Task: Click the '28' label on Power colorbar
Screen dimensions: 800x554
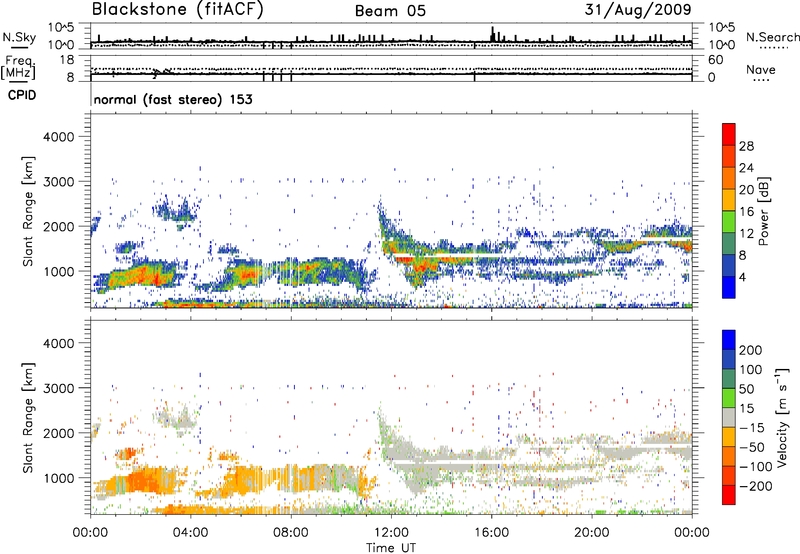Action: pyautogui.click(x=746, y=146)
